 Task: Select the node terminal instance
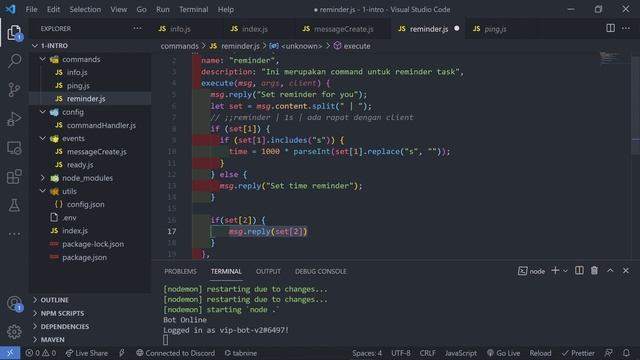coord(531,271)
